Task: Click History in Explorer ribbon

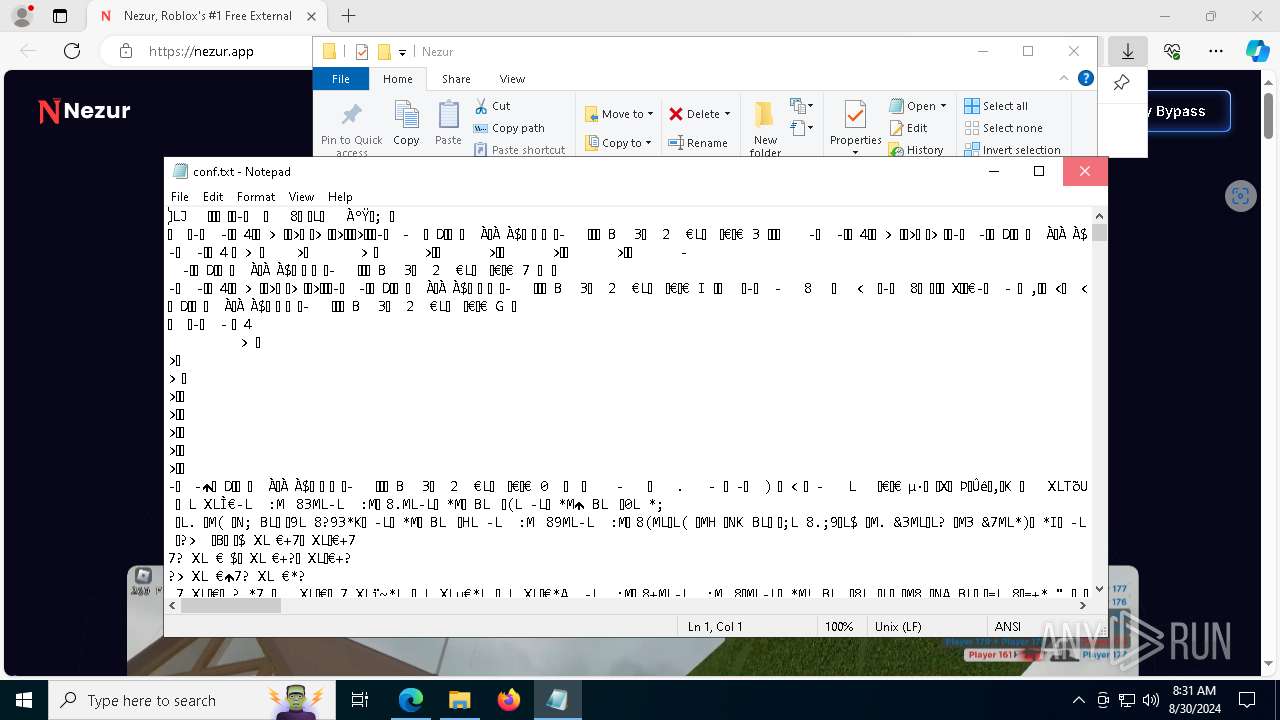Action: tap(916, 150)
